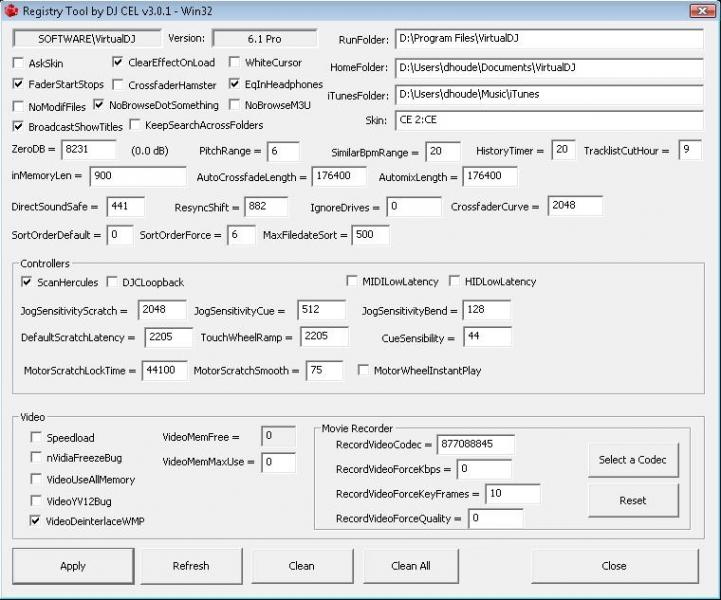Select the RecordVideoCodec field
The image size is (721, 600).
pyautogui.click(x=475, y=444)
